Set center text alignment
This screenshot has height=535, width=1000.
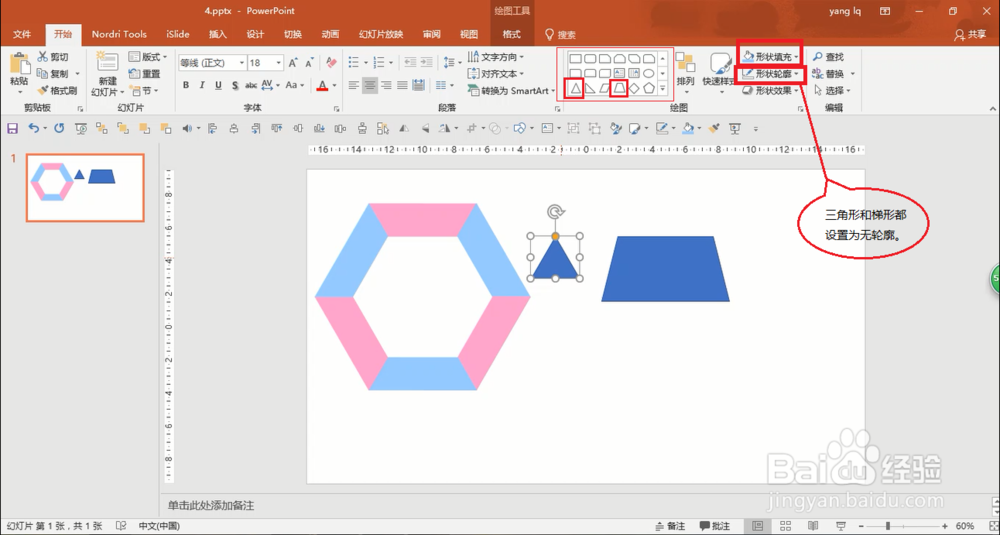(370, 85)
